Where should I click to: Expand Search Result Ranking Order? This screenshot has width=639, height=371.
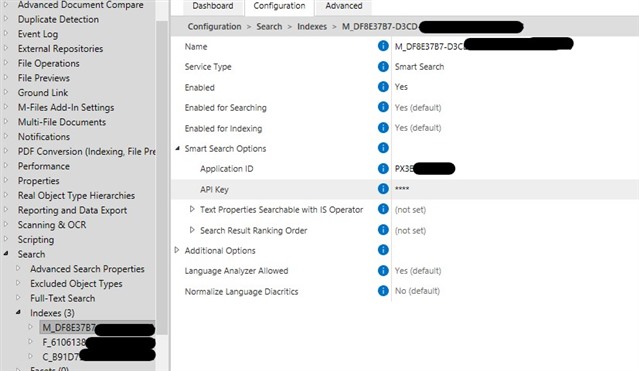(x=192, y=230)
